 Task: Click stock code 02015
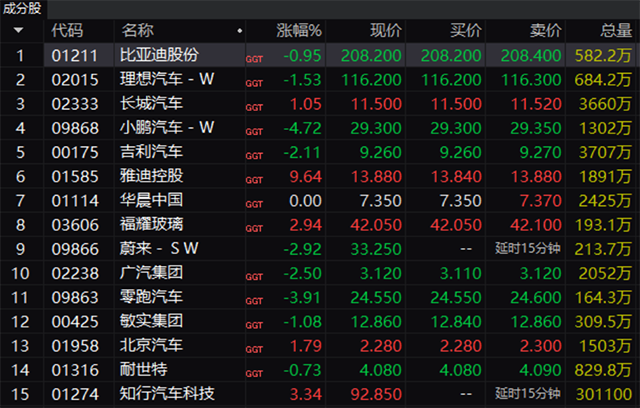point(75,80)
